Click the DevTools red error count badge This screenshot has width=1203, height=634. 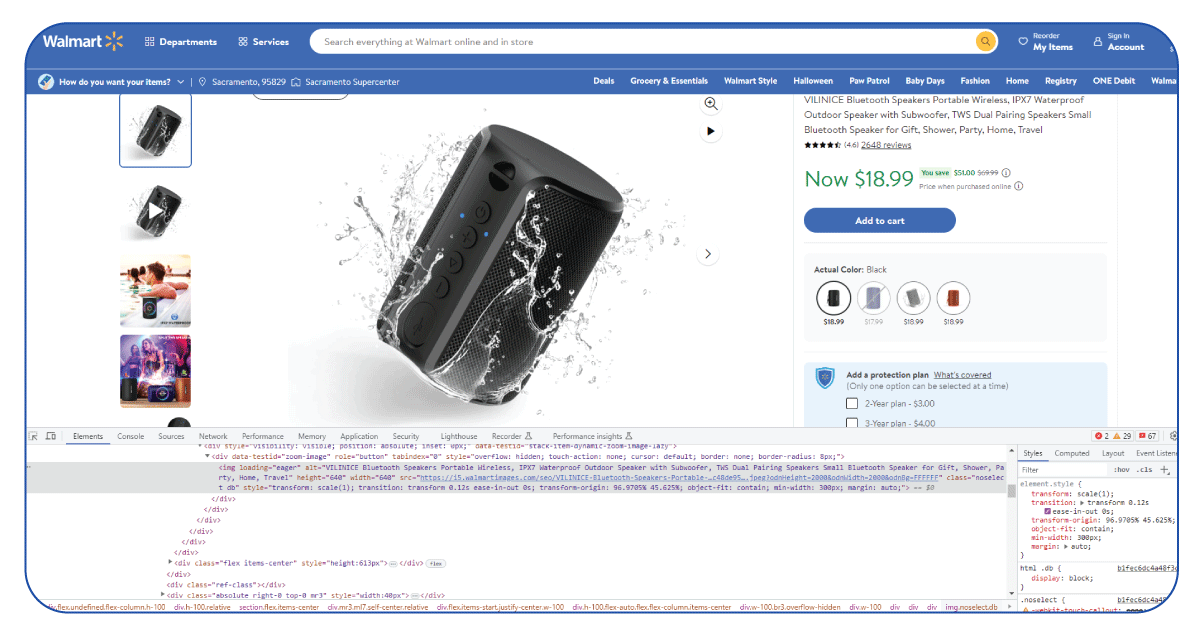(1101, 437)
